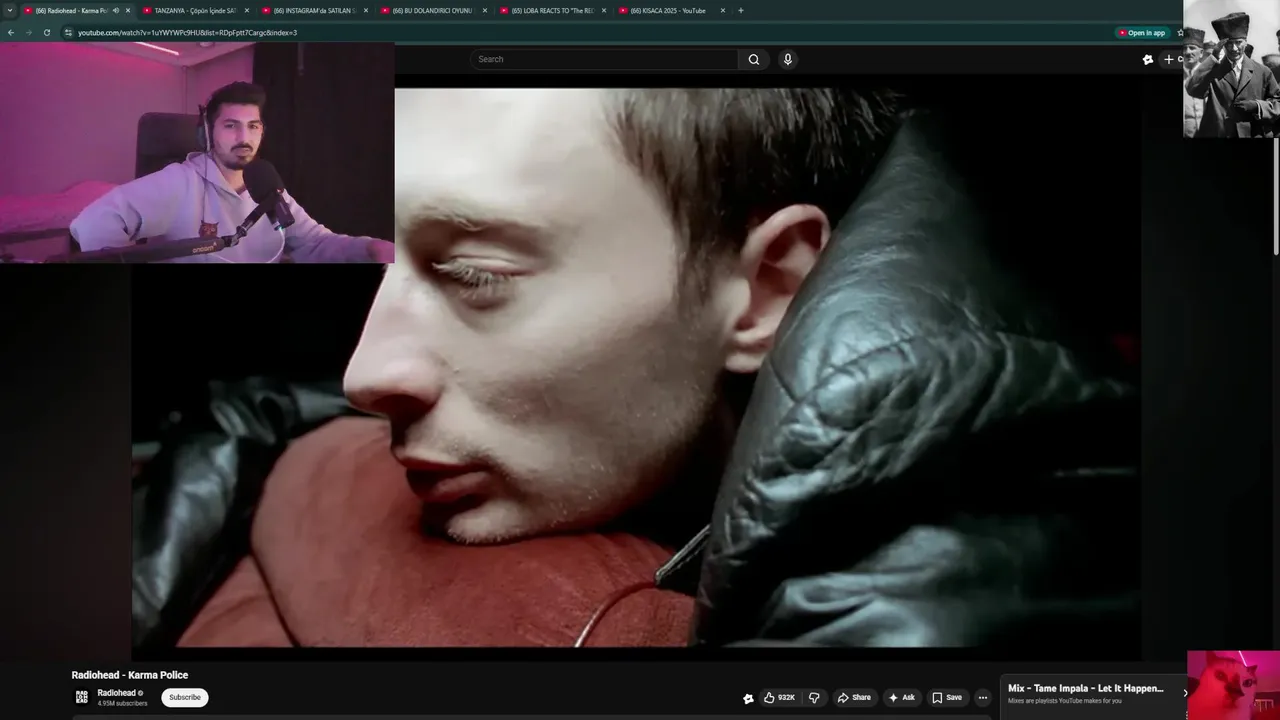Open a new browser tab

741,10
